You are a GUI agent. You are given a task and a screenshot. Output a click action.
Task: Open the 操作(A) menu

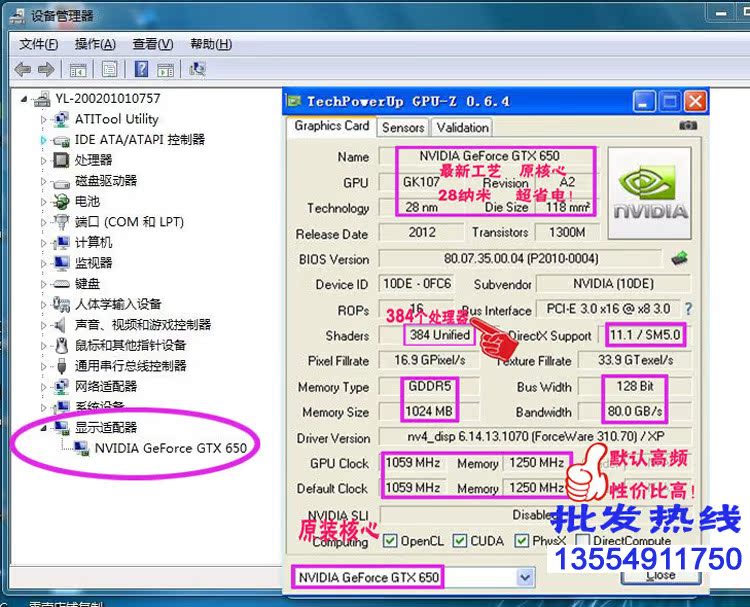95,44
